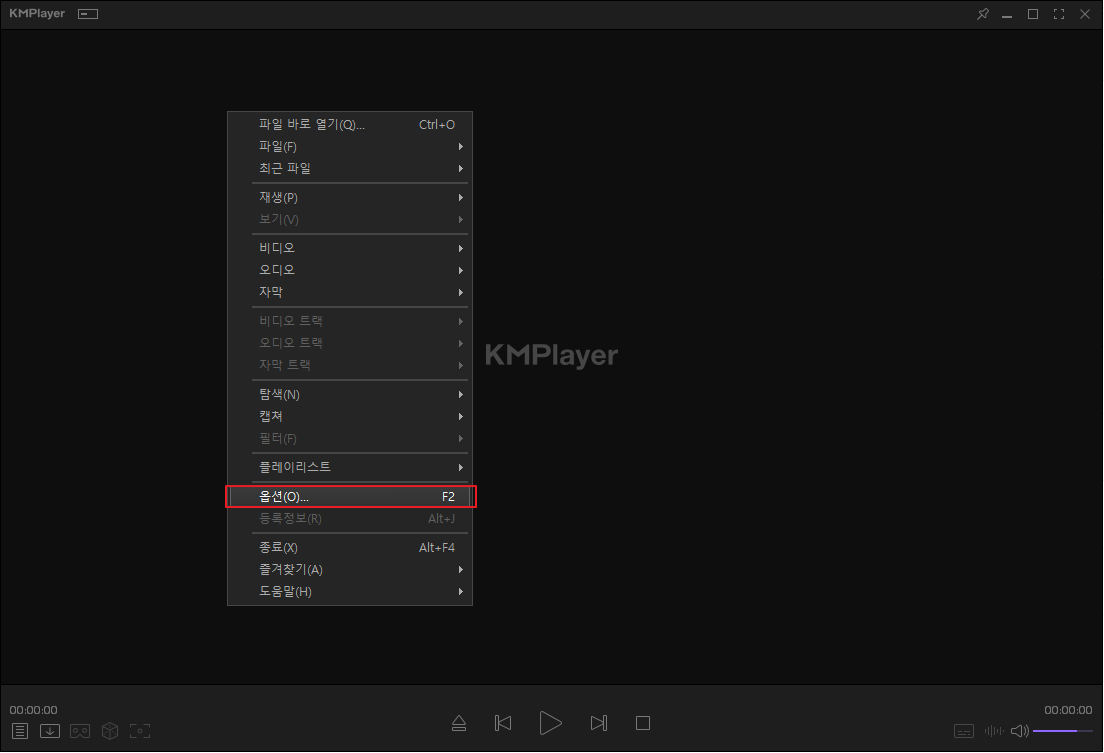Screen dimensions: 1104x753
Task: Open 옵션(O)... settings entry
Action: point(350,497)
